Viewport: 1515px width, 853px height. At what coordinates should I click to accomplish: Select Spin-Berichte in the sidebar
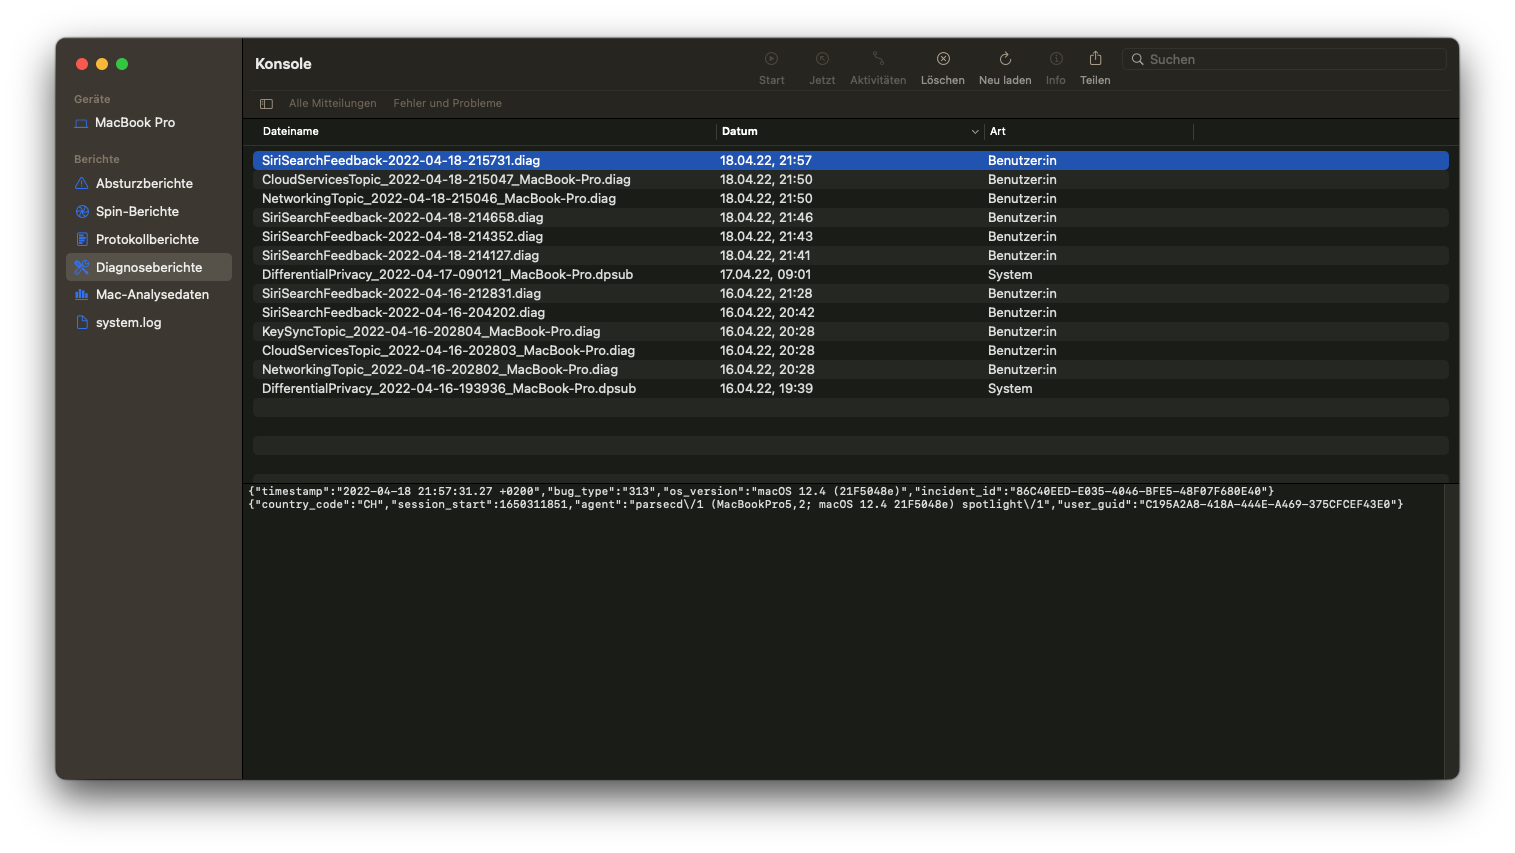137,212
